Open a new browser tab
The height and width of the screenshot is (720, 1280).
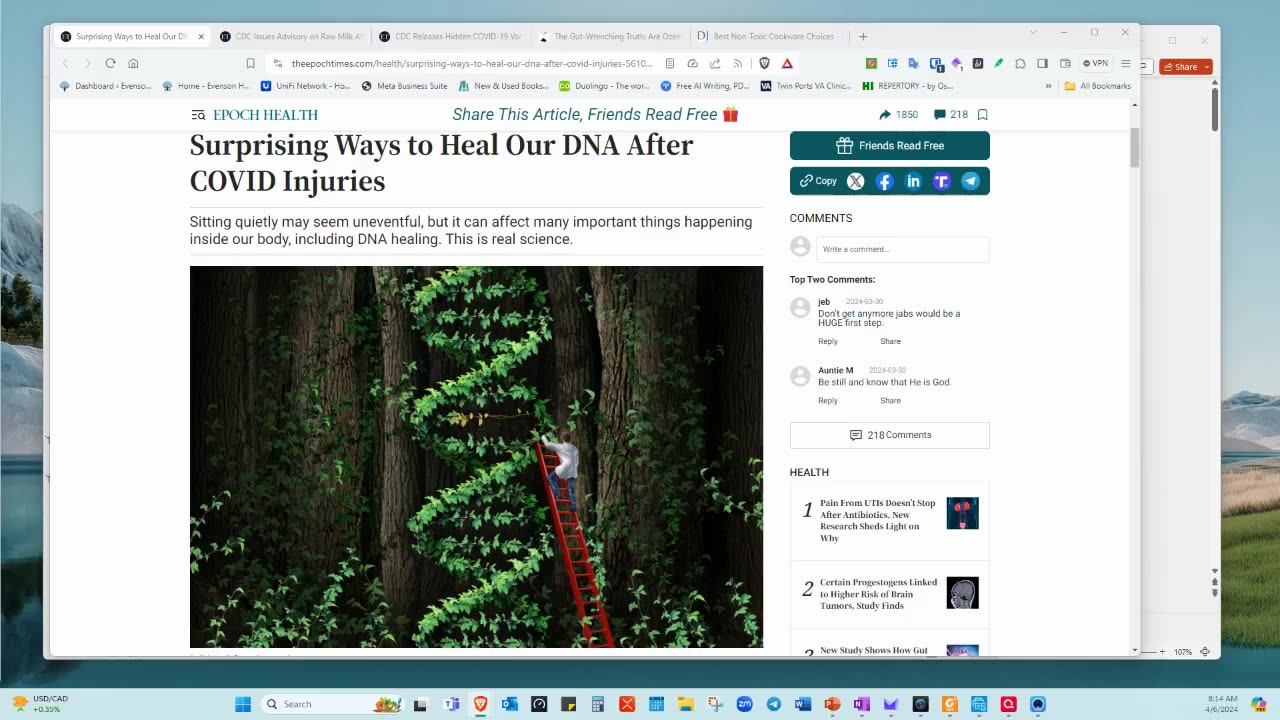coord(863,36)
